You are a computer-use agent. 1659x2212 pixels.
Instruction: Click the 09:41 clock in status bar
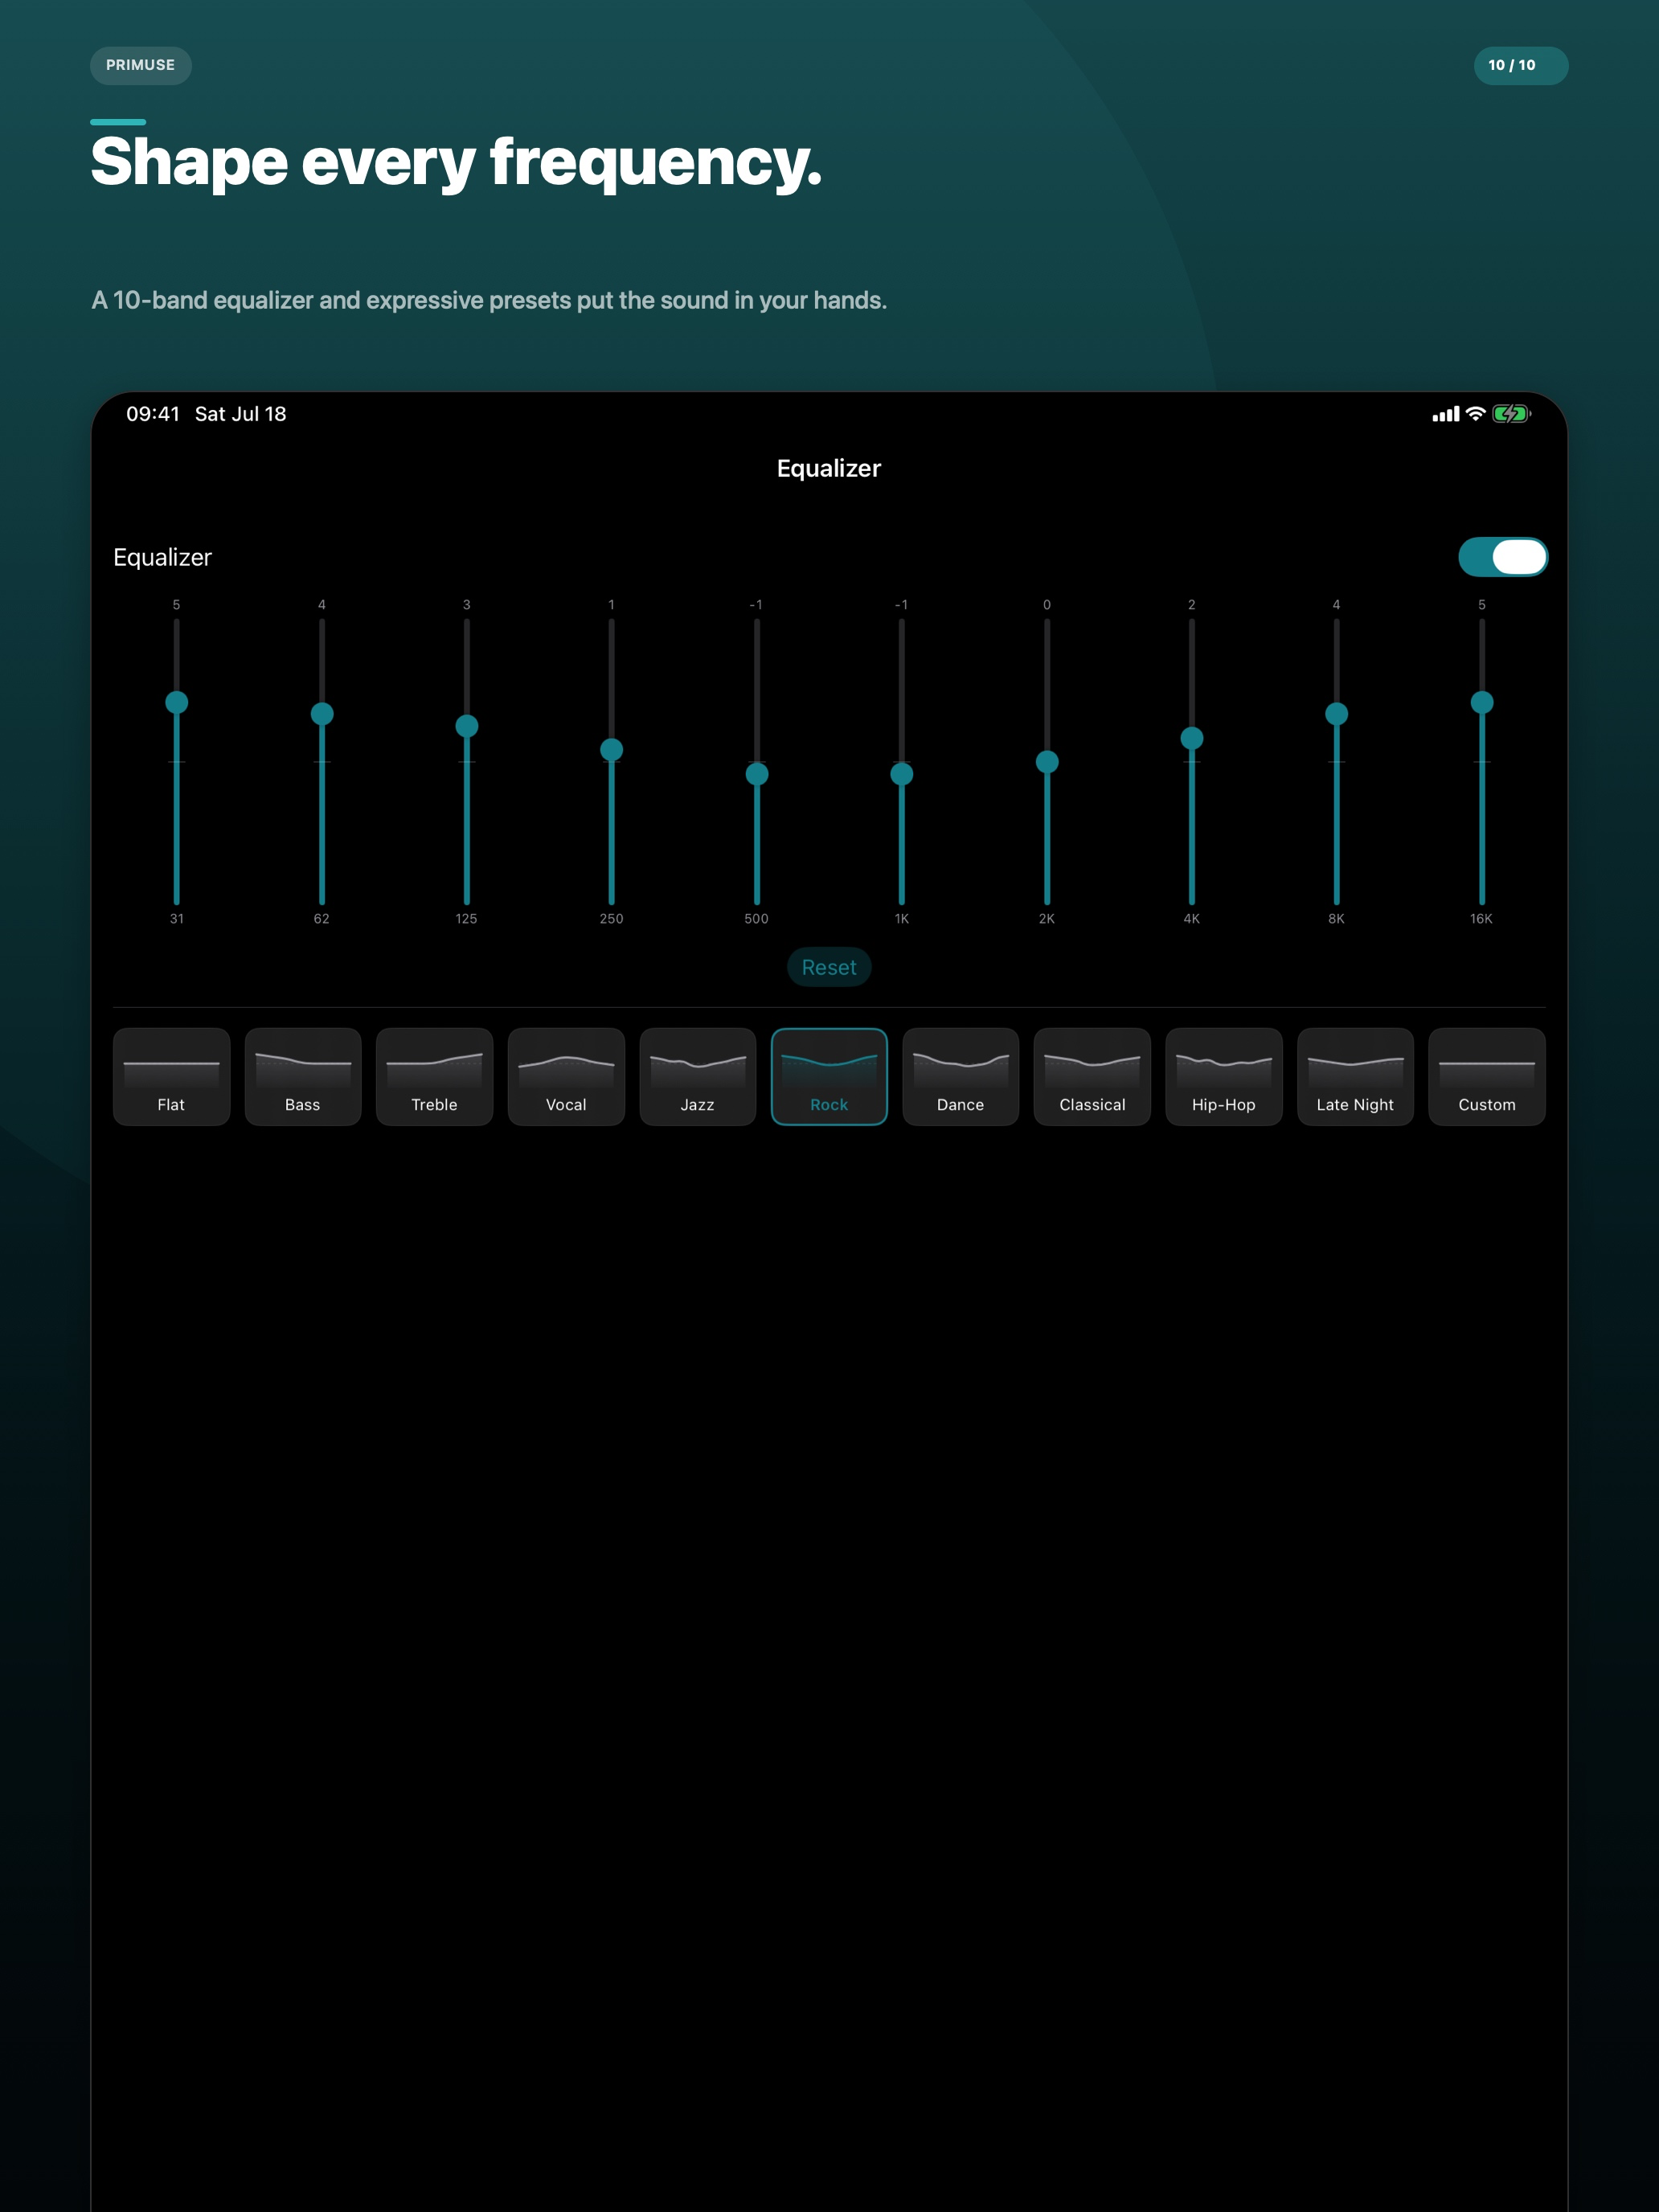click(153, 414)
